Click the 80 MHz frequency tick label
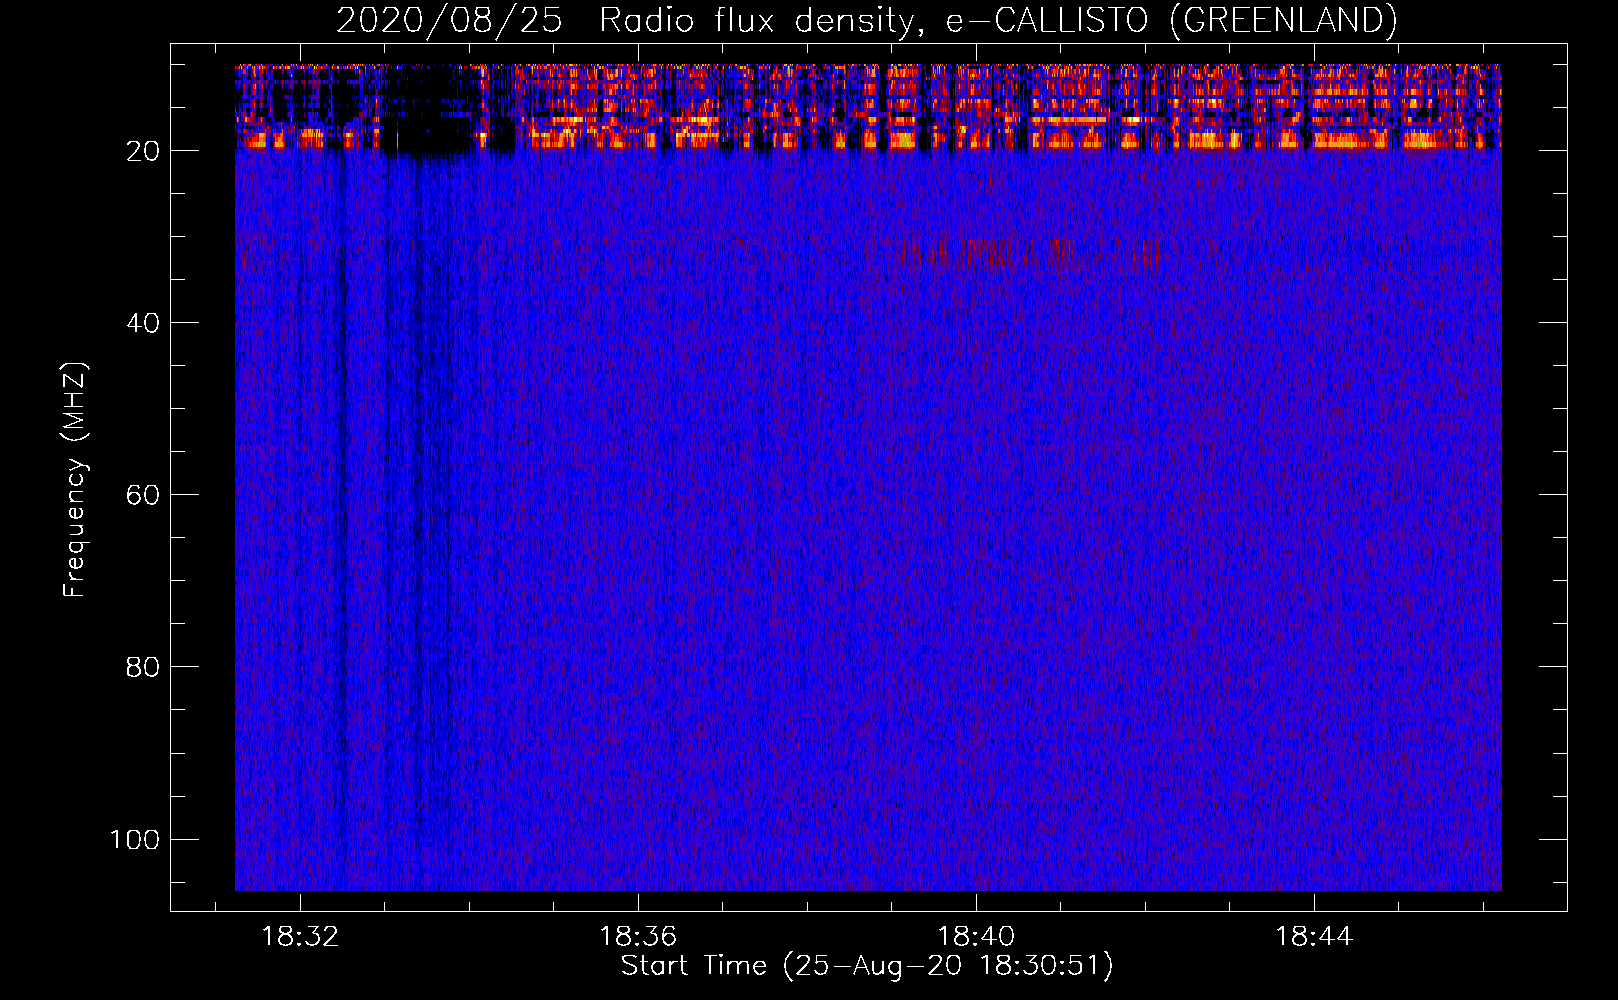Image resolution: width=1618 pixels, height=1000 pixels. point(143,667)
